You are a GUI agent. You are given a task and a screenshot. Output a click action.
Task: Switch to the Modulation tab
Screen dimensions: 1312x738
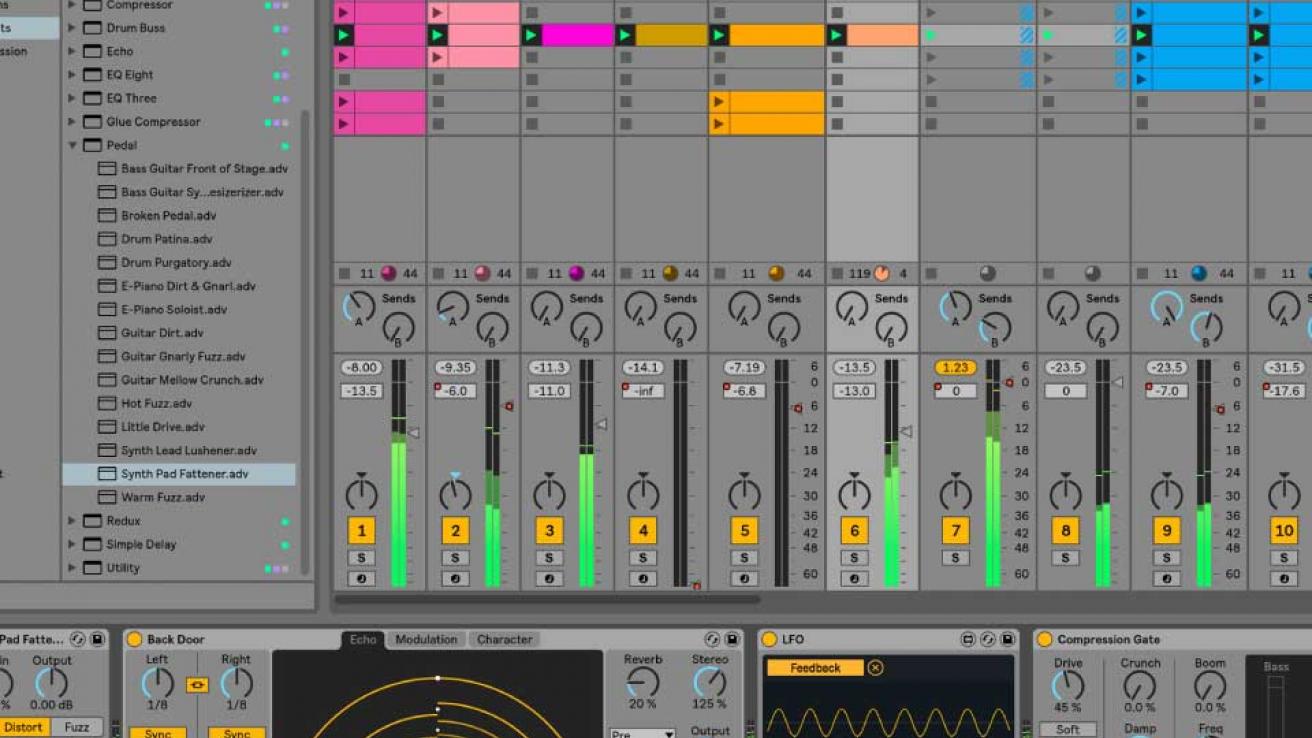[426, 639]
